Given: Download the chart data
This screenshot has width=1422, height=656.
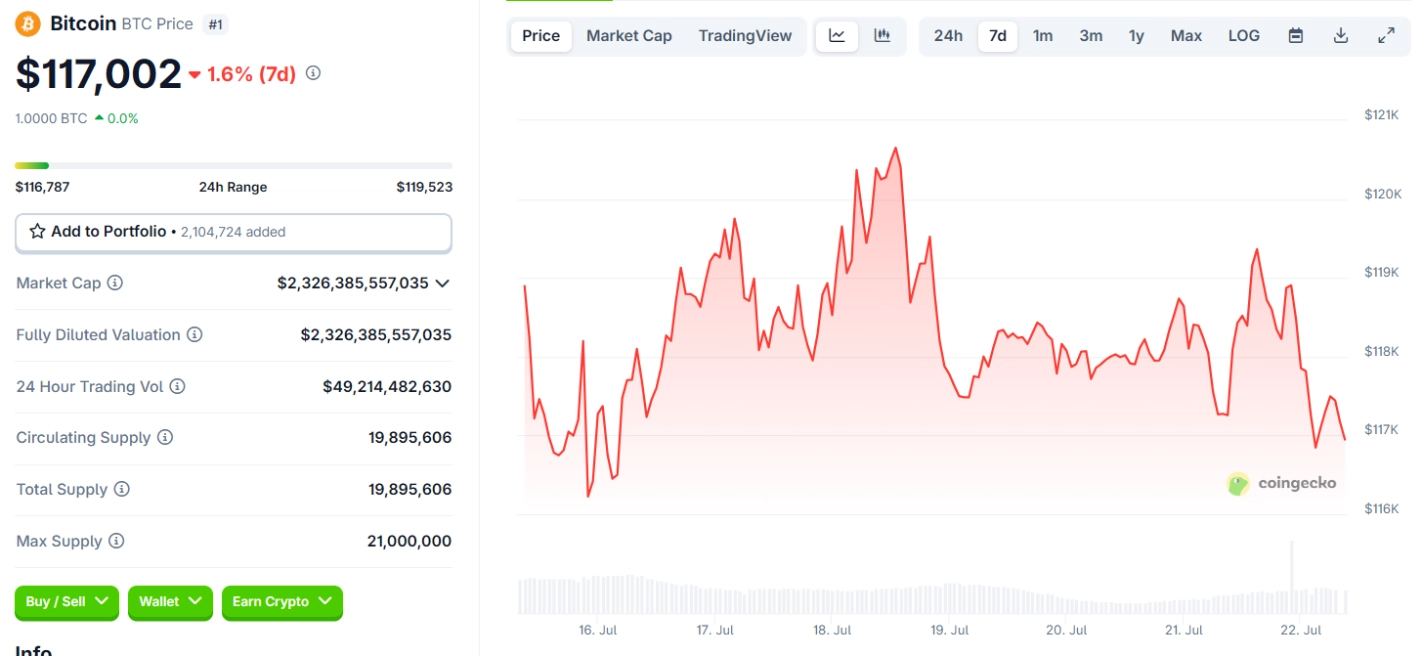Looking at the screenshot, I should tap(1341, 36).
